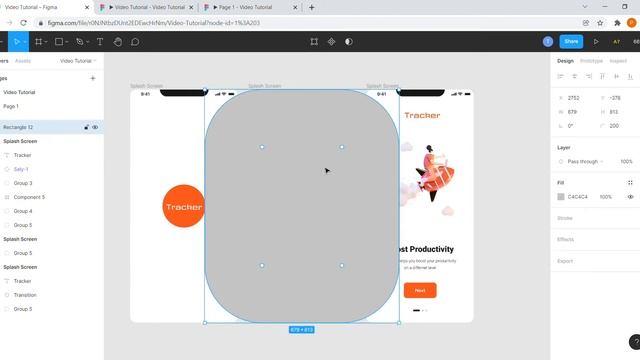Open the Export section
The image size is (640, 360).
pyautogui.click(x=565, y=261)
